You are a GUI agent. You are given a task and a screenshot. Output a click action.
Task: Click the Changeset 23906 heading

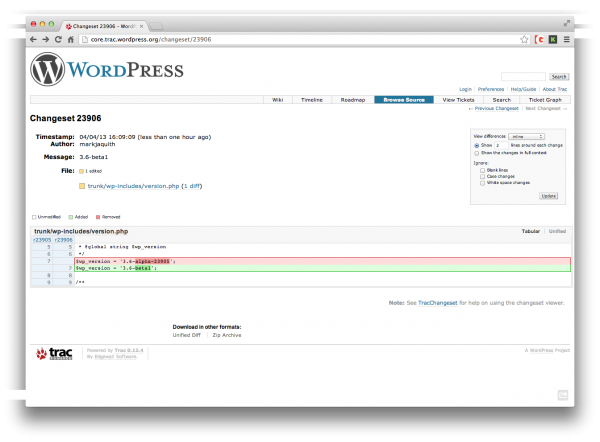tap(65, 118)
